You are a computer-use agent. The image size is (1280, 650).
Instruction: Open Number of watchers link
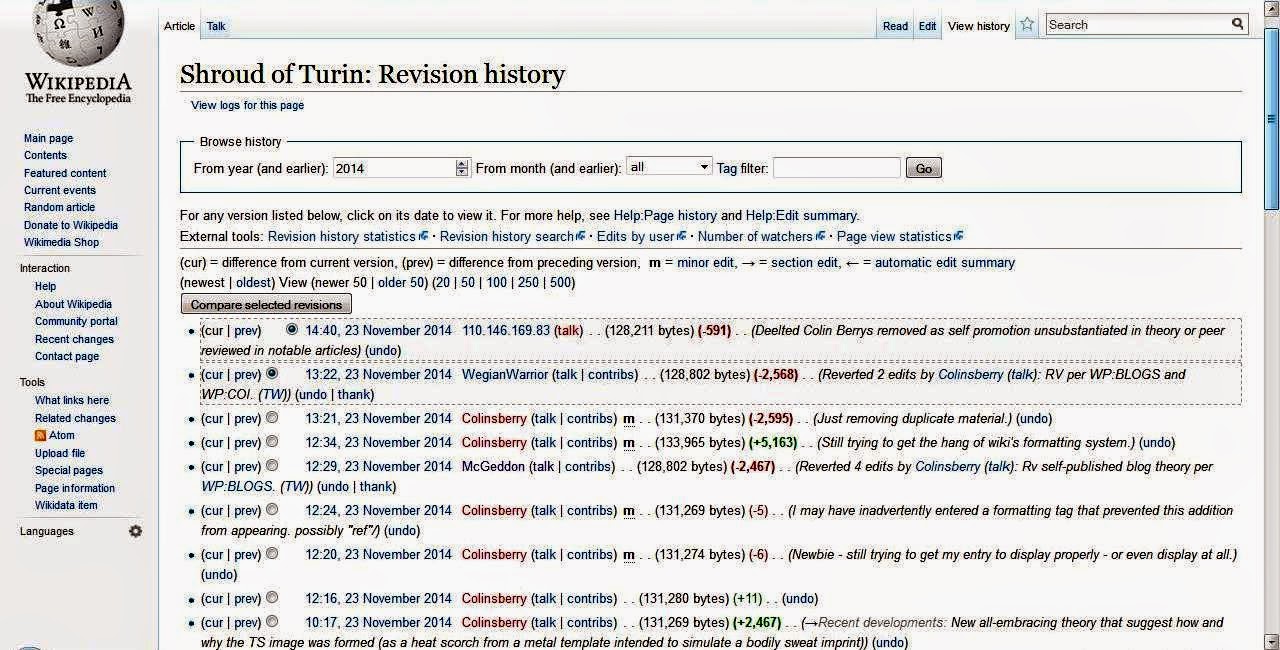(x=755, y=237)
